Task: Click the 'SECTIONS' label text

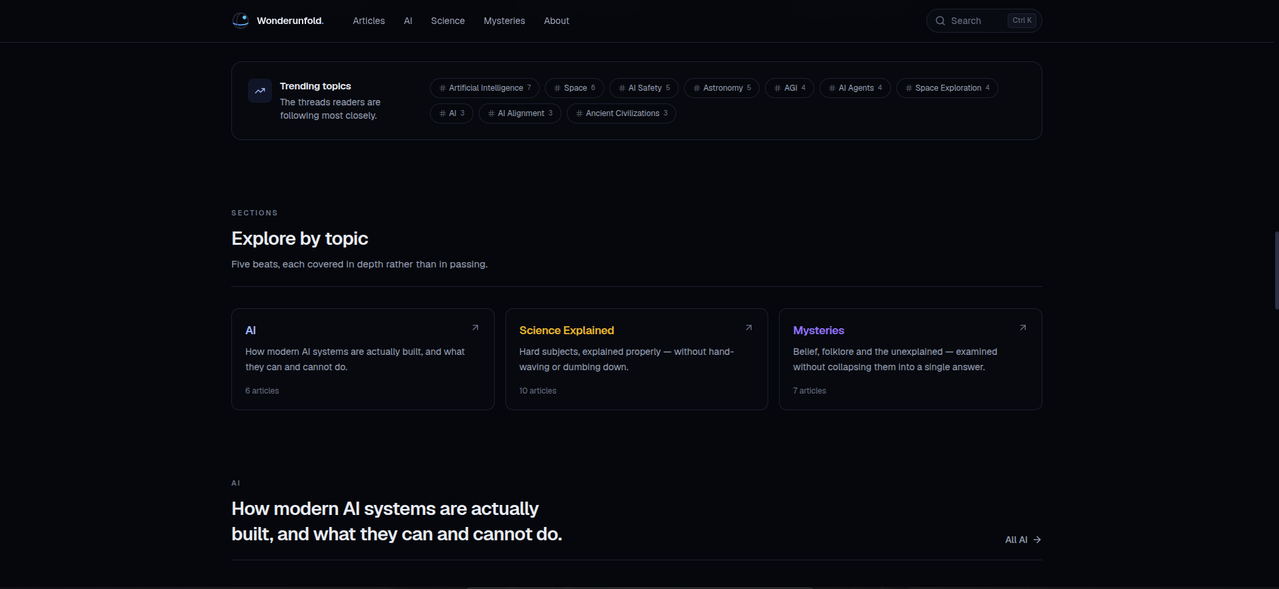Action: [x=255, y=213]
